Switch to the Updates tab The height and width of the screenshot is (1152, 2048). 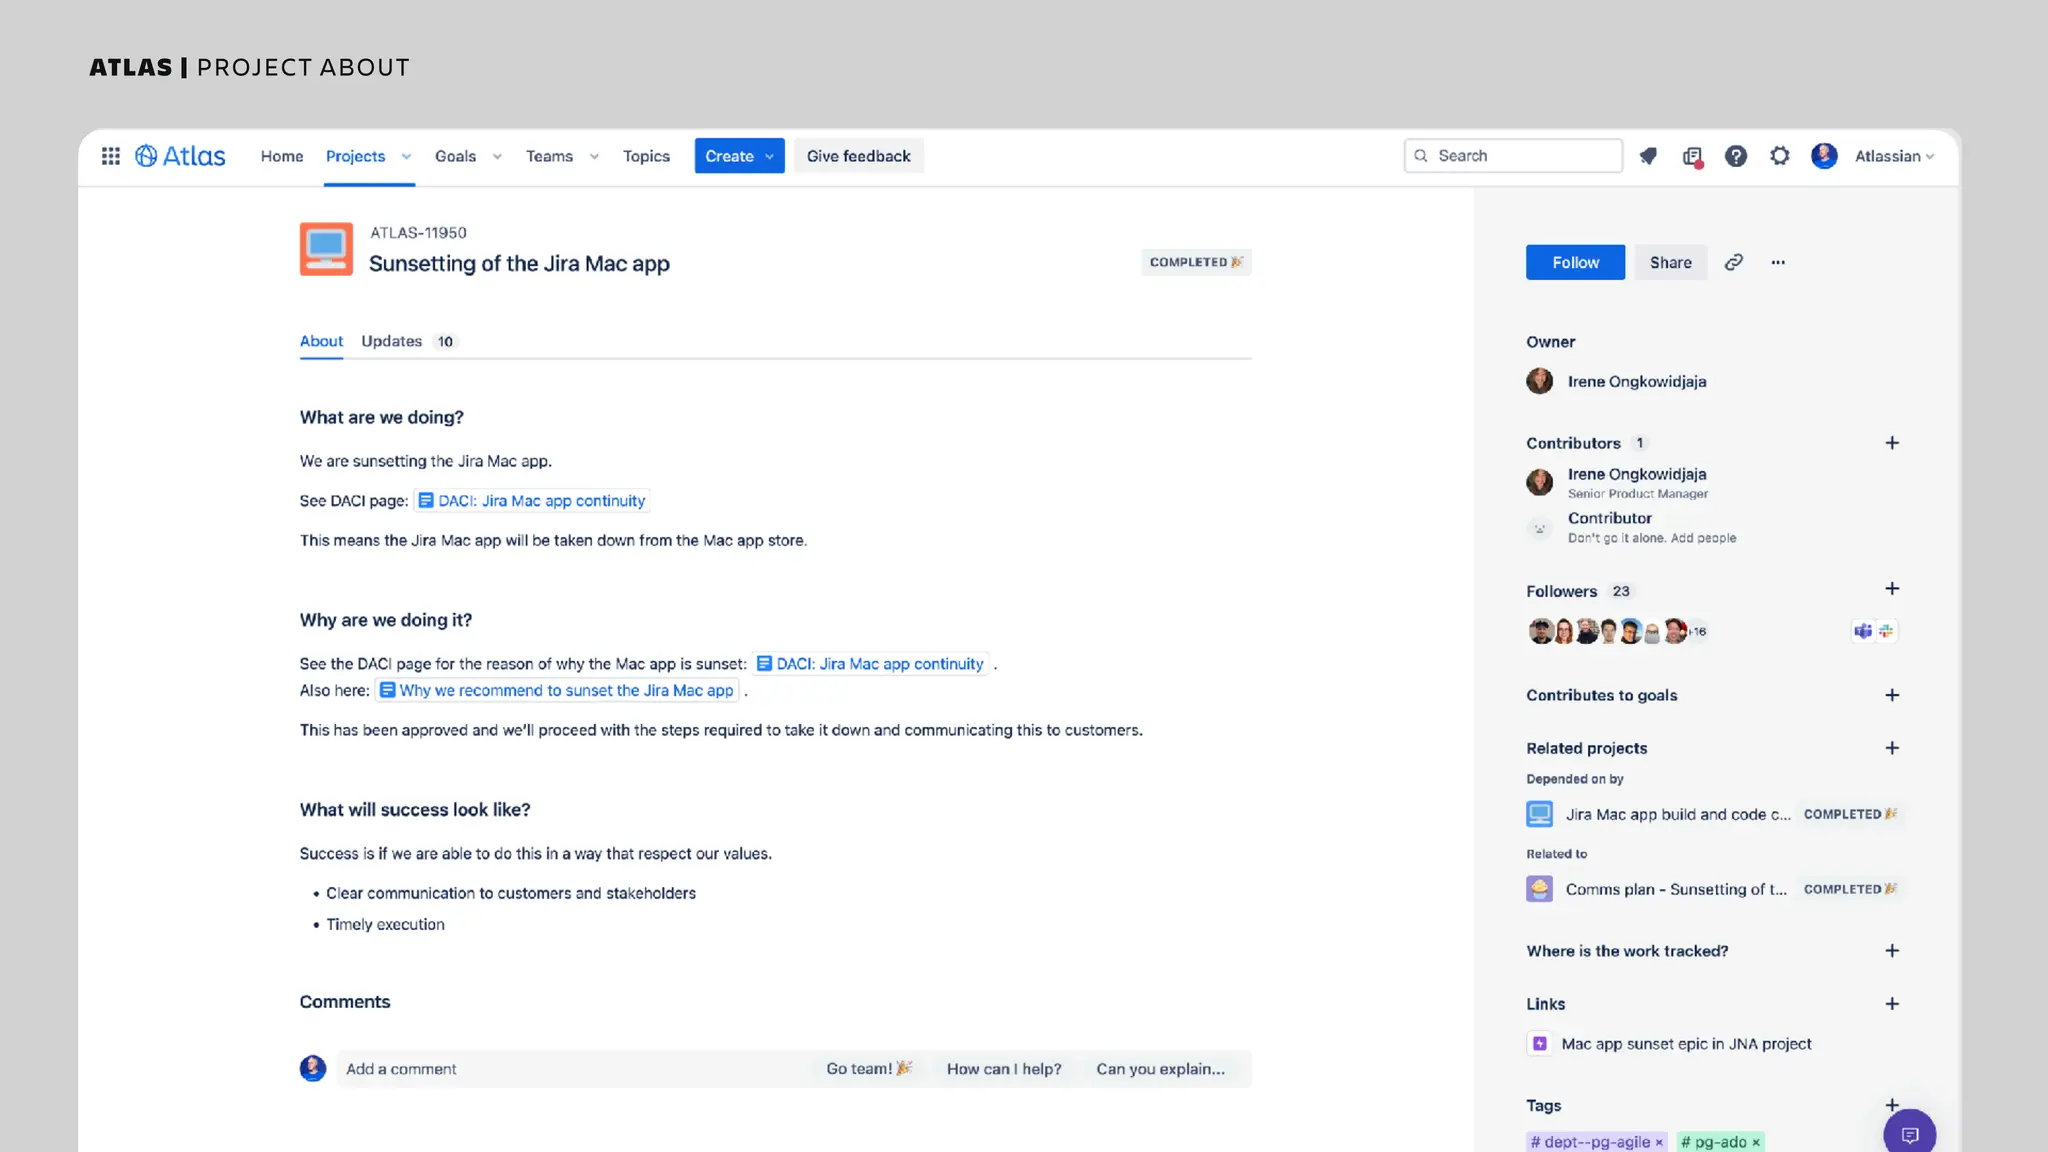tap(392, 341)
